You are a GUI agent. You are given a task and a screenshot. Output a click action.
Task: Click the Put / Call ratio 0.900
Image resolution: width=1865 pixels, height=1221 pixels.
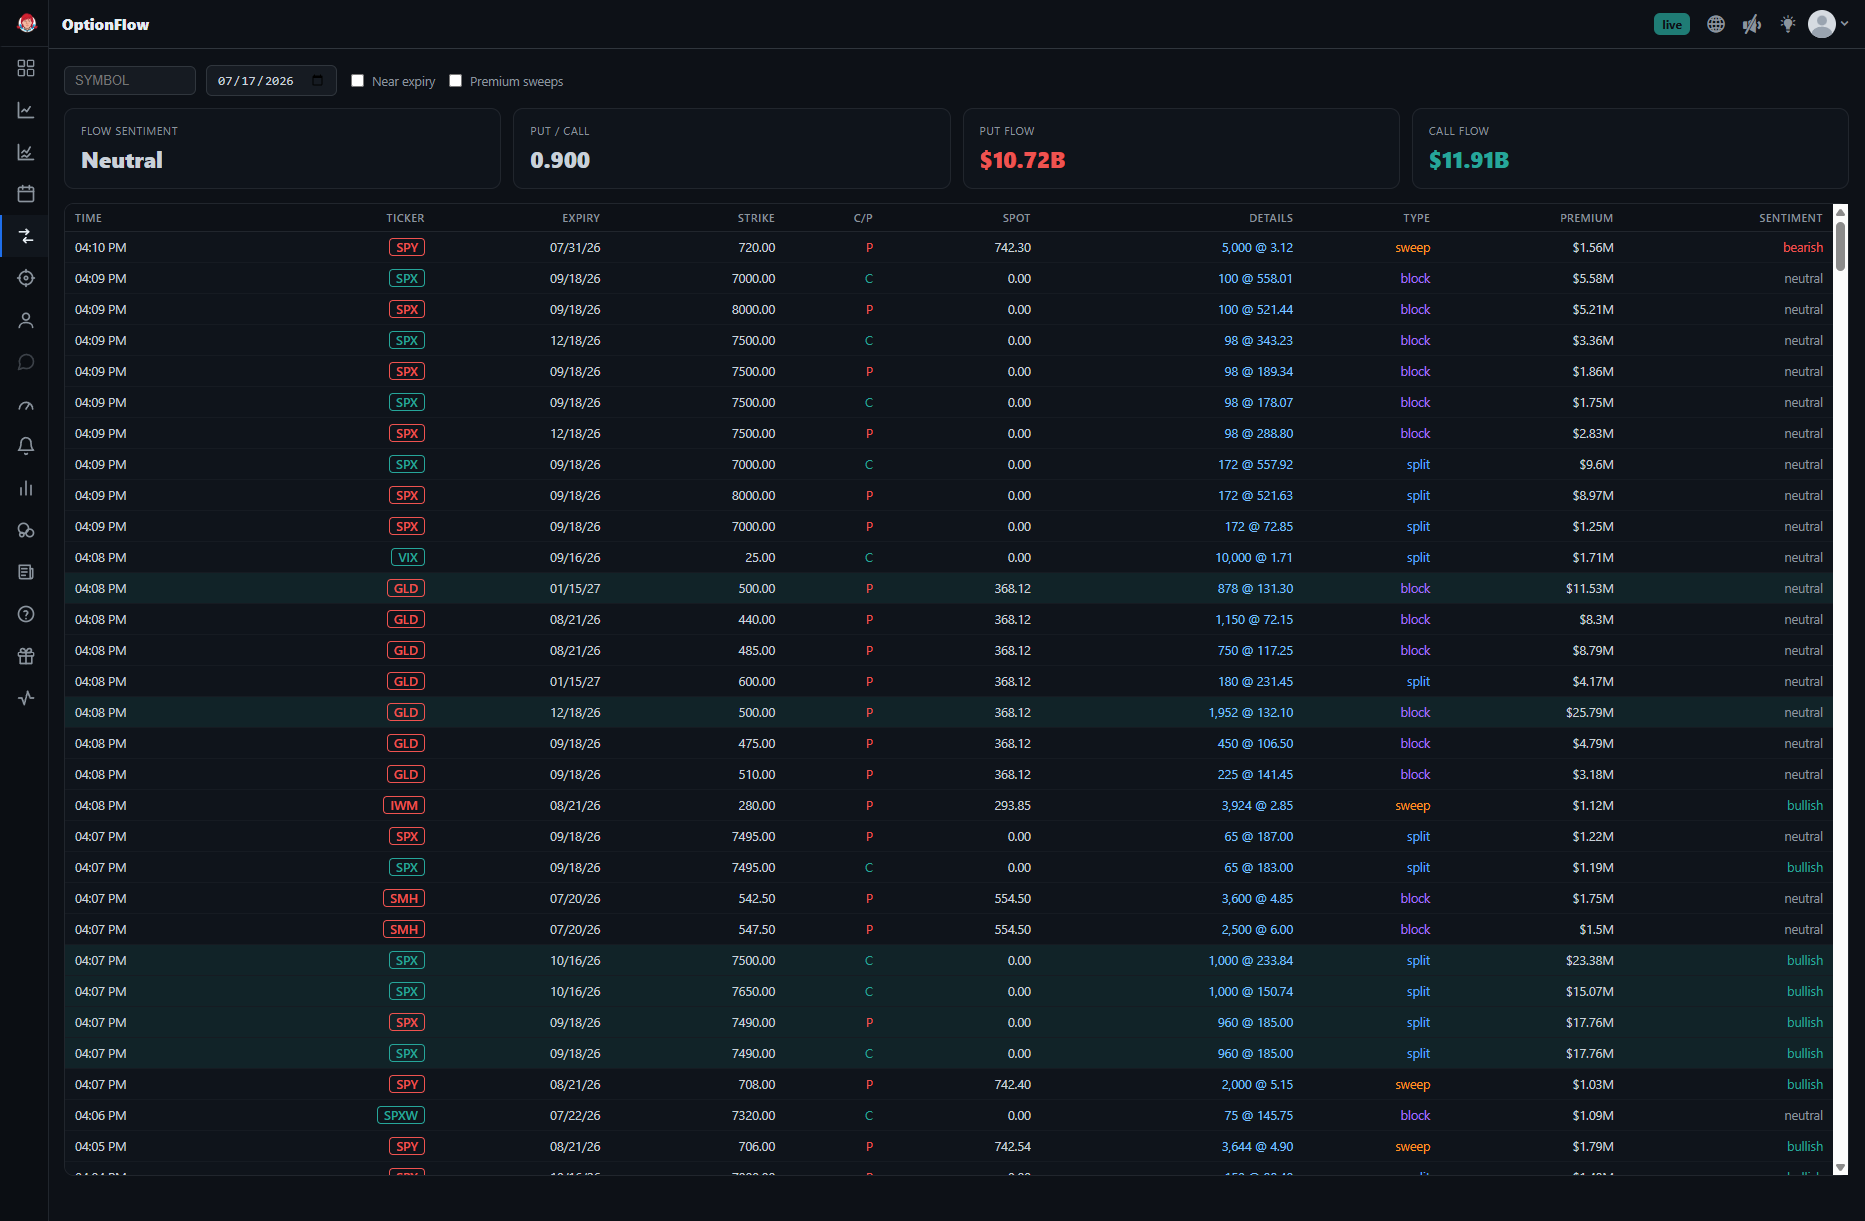(x=560, y=160)
